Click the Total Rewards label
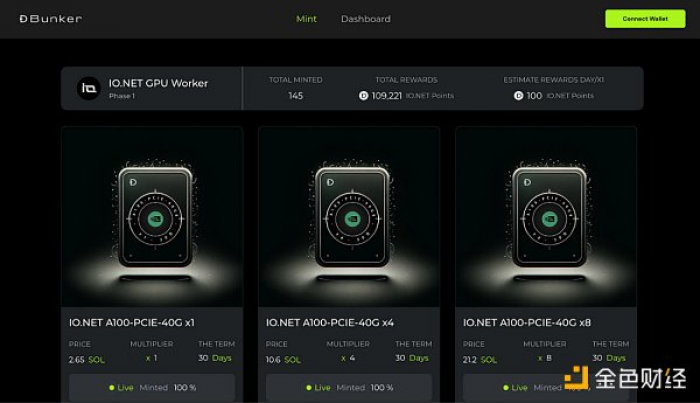Screen dimensions: 700x403 click(406, 80)
